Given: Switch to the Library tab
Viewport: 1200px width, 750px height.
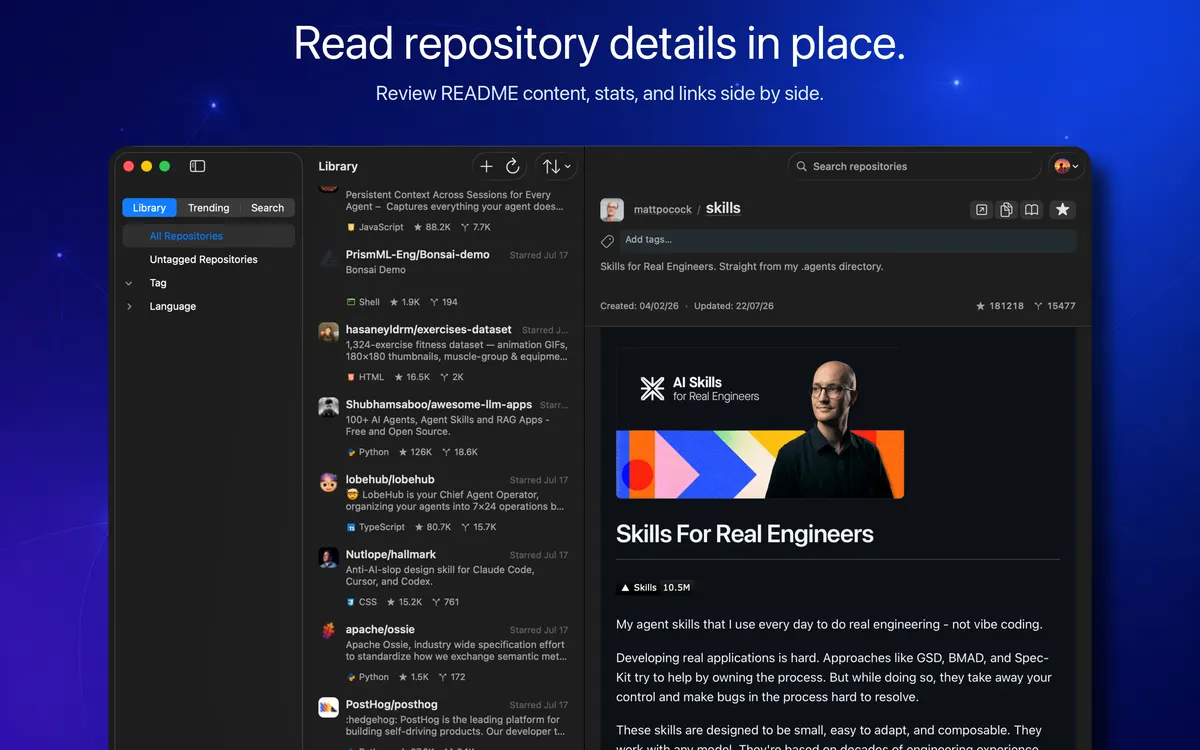Looking at the screenshot, I should 149,208.
